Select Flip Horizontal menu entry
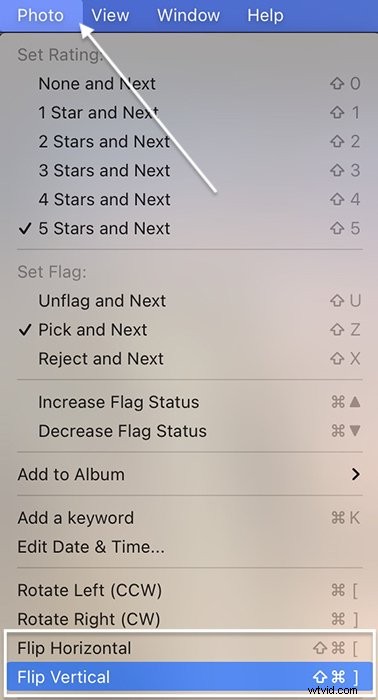The width and height of the screenshot is (378, 700). click(x=189, y=648)
